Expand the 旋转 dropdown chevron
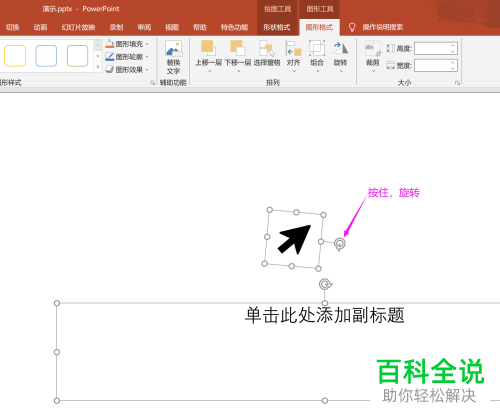This screenshot has width=500, height=416. [x=341, y=71]
